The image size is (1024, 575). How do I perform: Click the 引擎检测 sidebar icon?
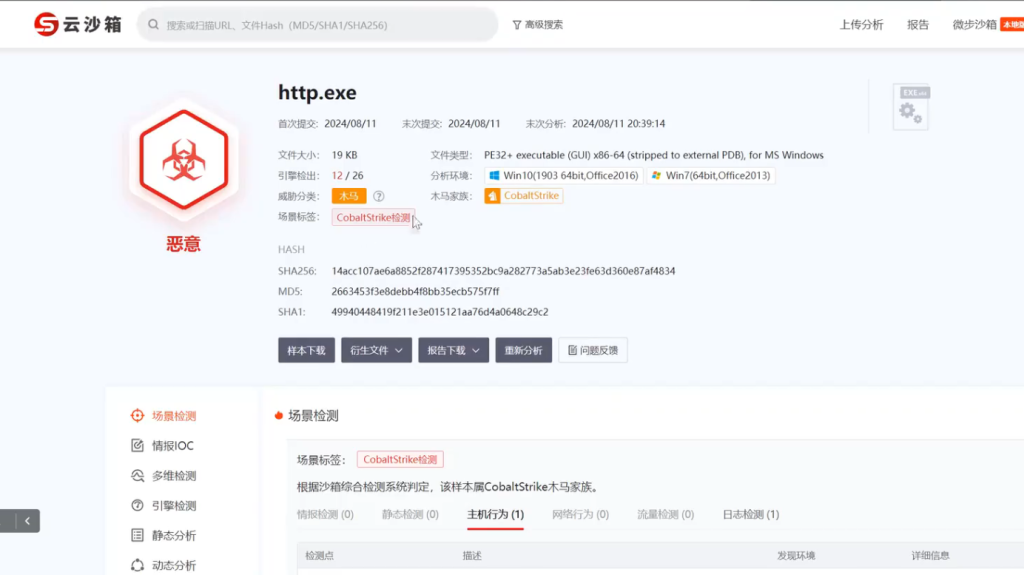[137, 506]
